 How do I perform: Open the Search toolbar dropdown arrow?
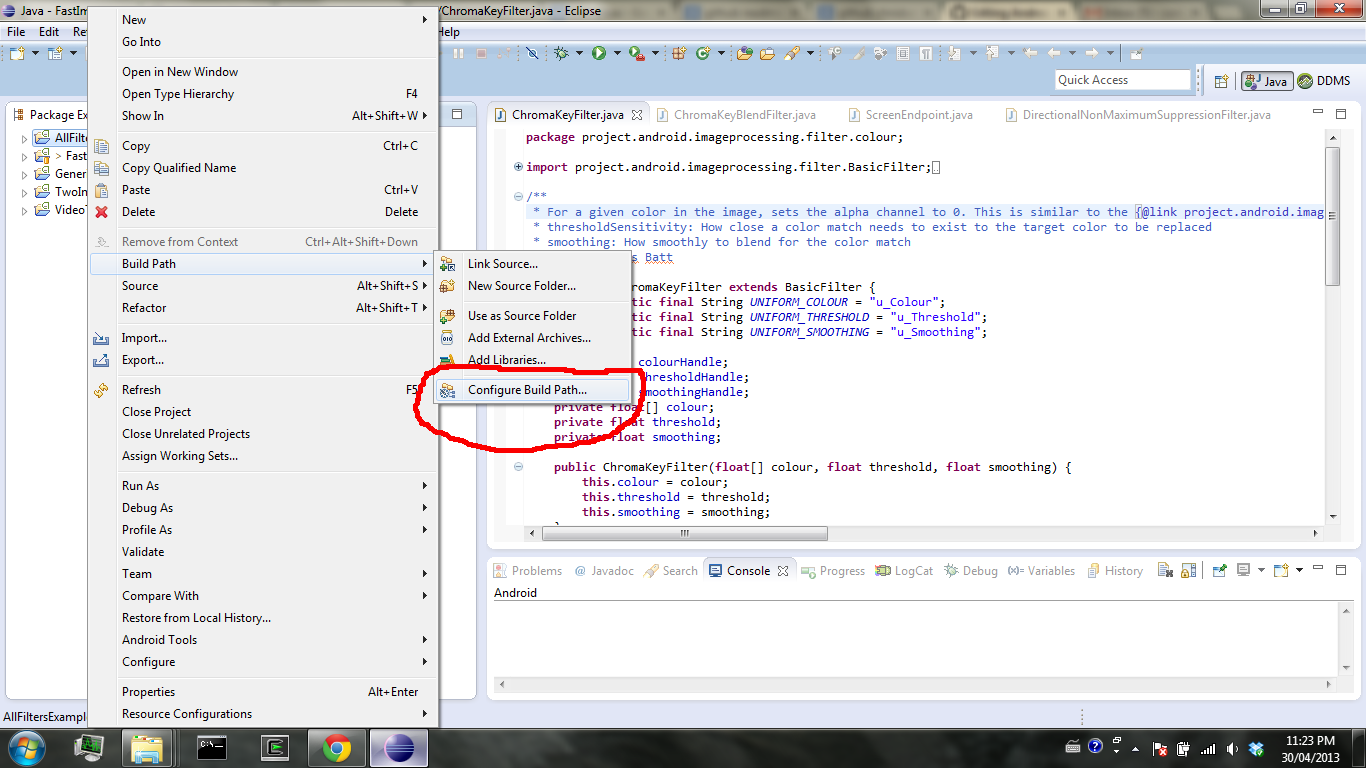[x=810, y=53]
